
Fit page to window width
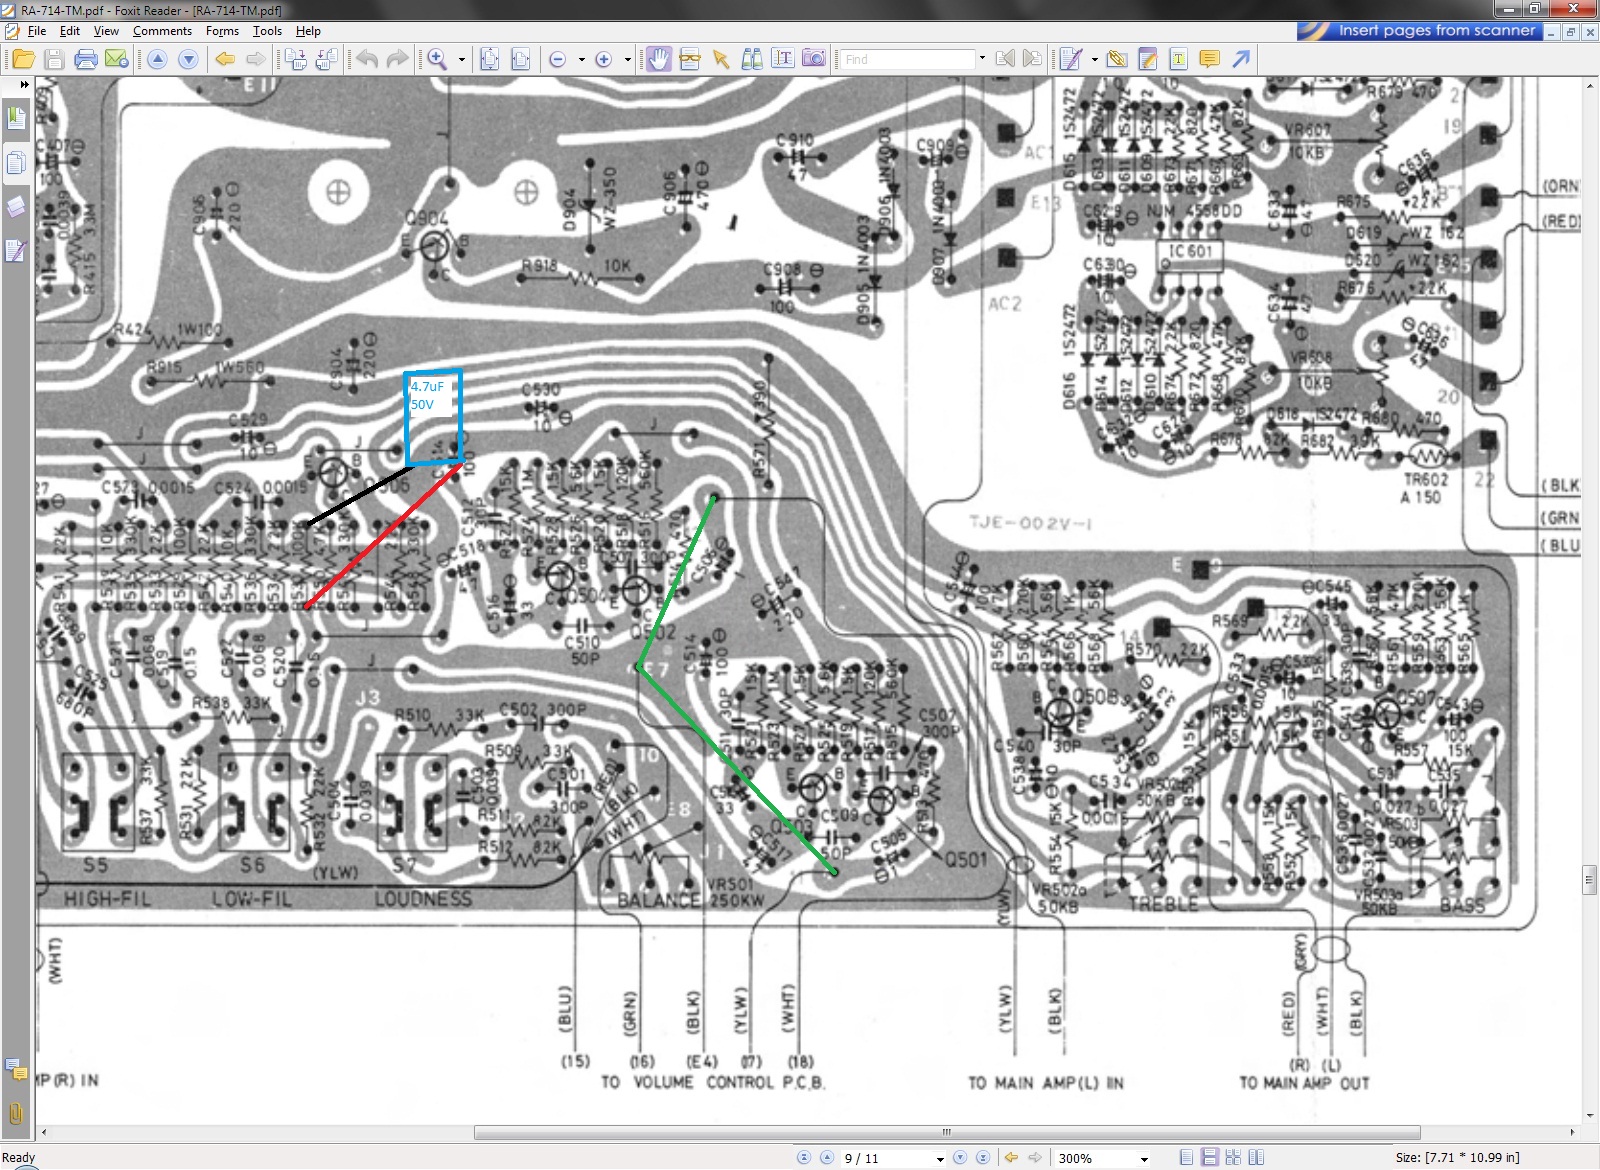click(521, 59)
